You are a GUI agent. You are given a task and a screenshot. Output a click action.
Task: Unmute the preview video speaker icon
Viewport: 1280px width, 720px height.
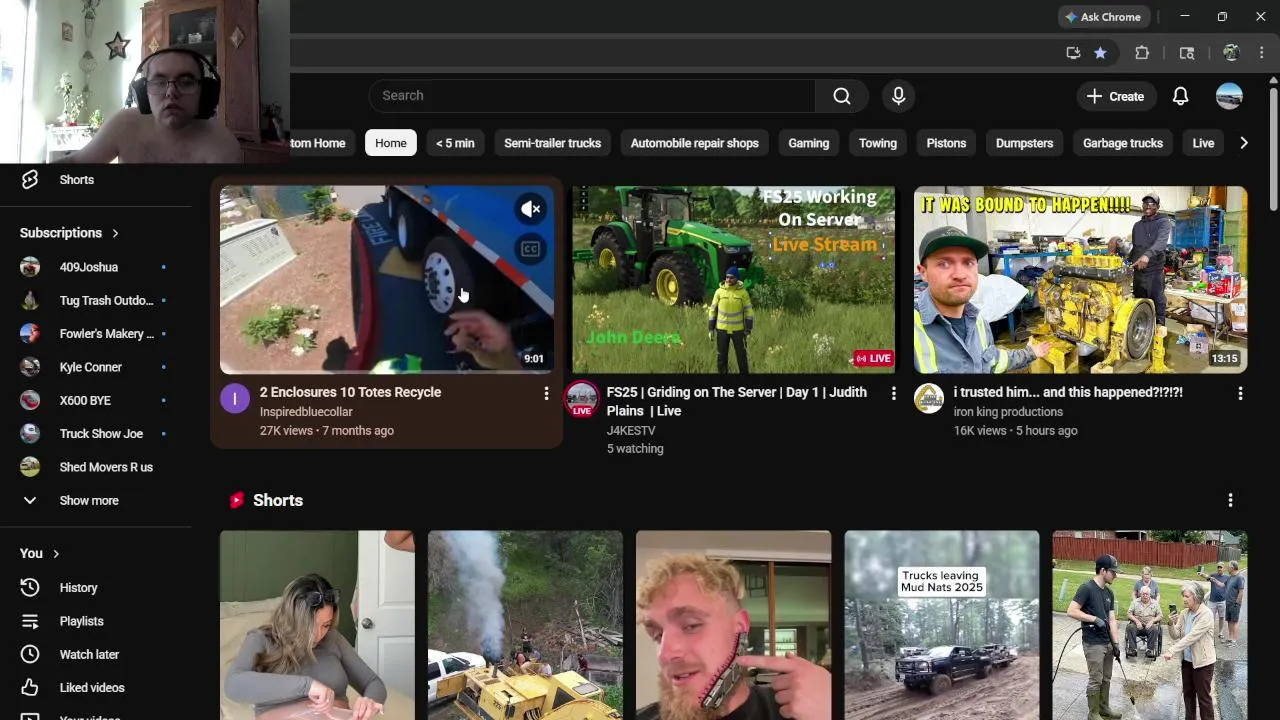pyautogui.click(x=531, y=209)
